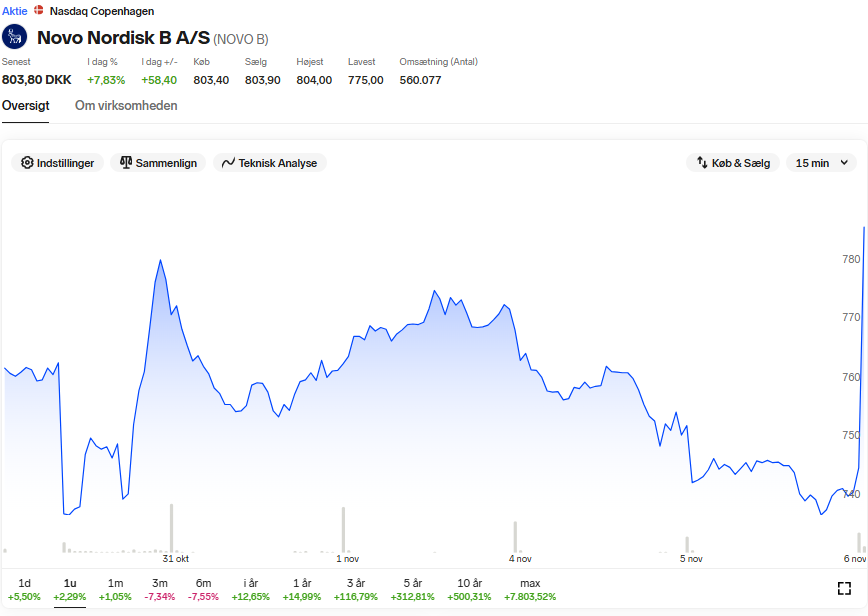Click the Sælg price 803,90

point(262,80)
